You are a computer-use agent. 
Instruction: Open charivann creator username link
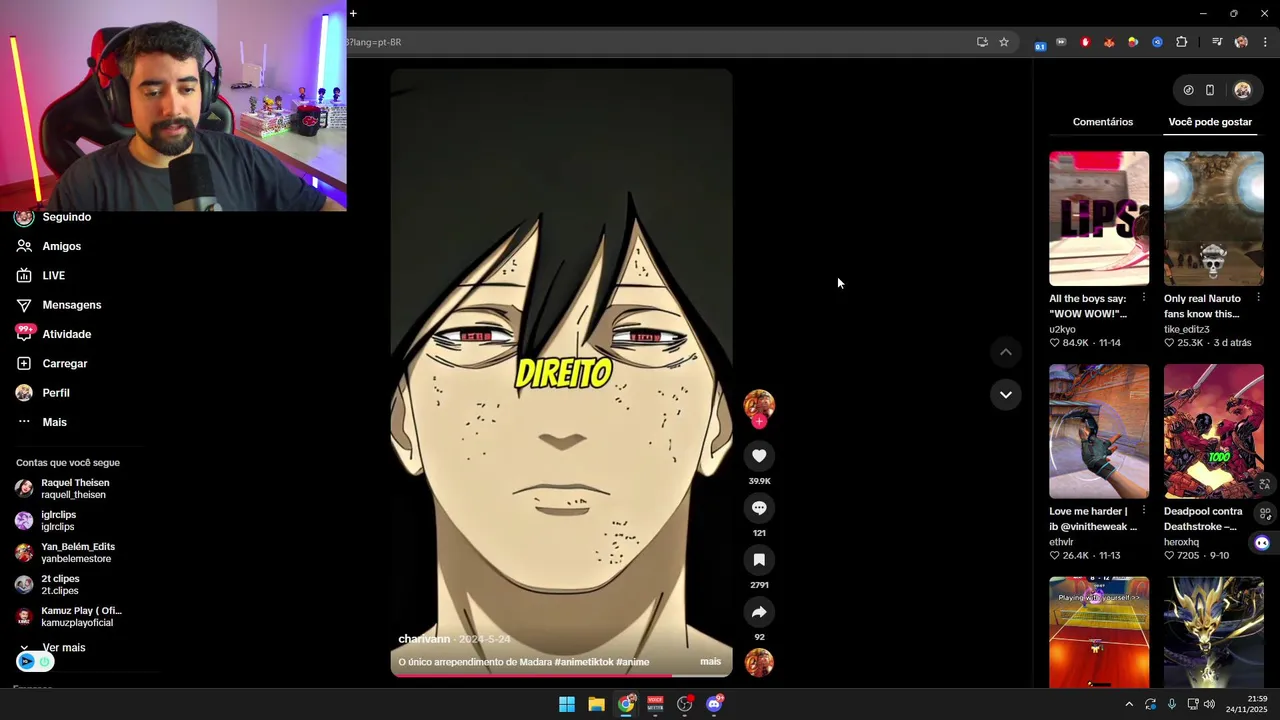(424, 639)
